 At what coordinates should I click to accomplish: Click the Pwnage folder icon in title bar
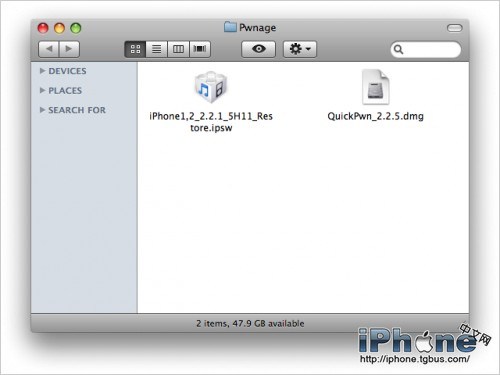(230, 27)
